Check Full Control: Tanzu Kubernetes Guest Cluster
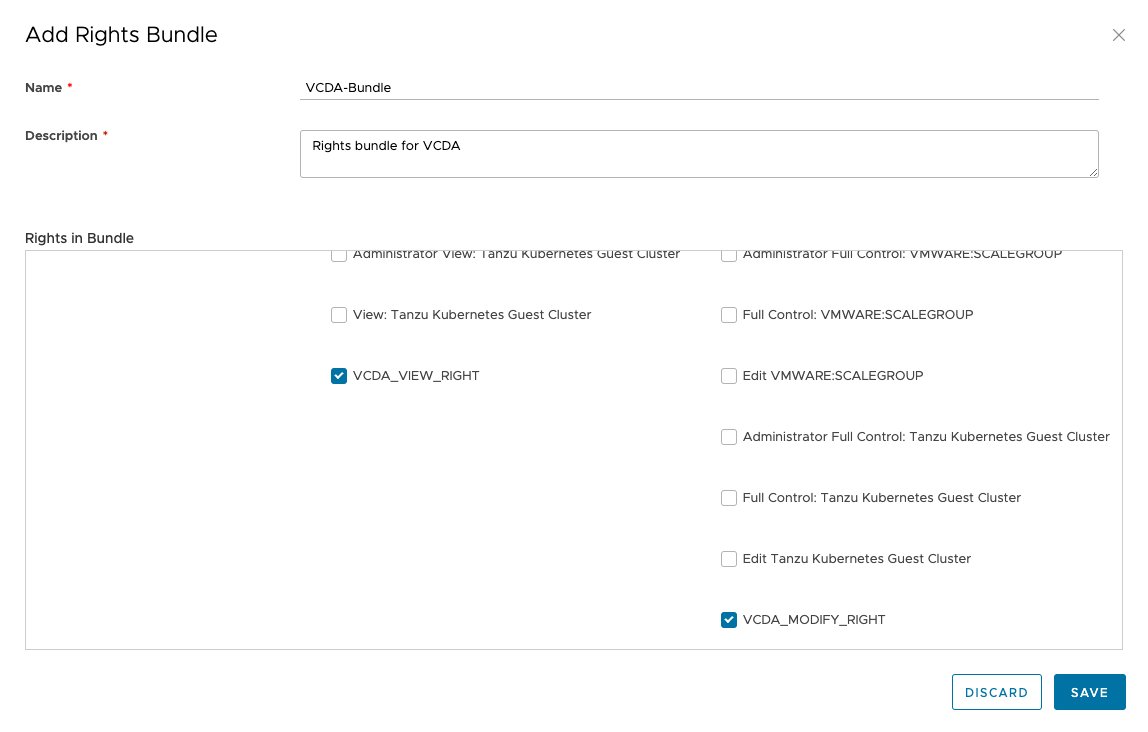1148x732 pixels. pos(729,498)
